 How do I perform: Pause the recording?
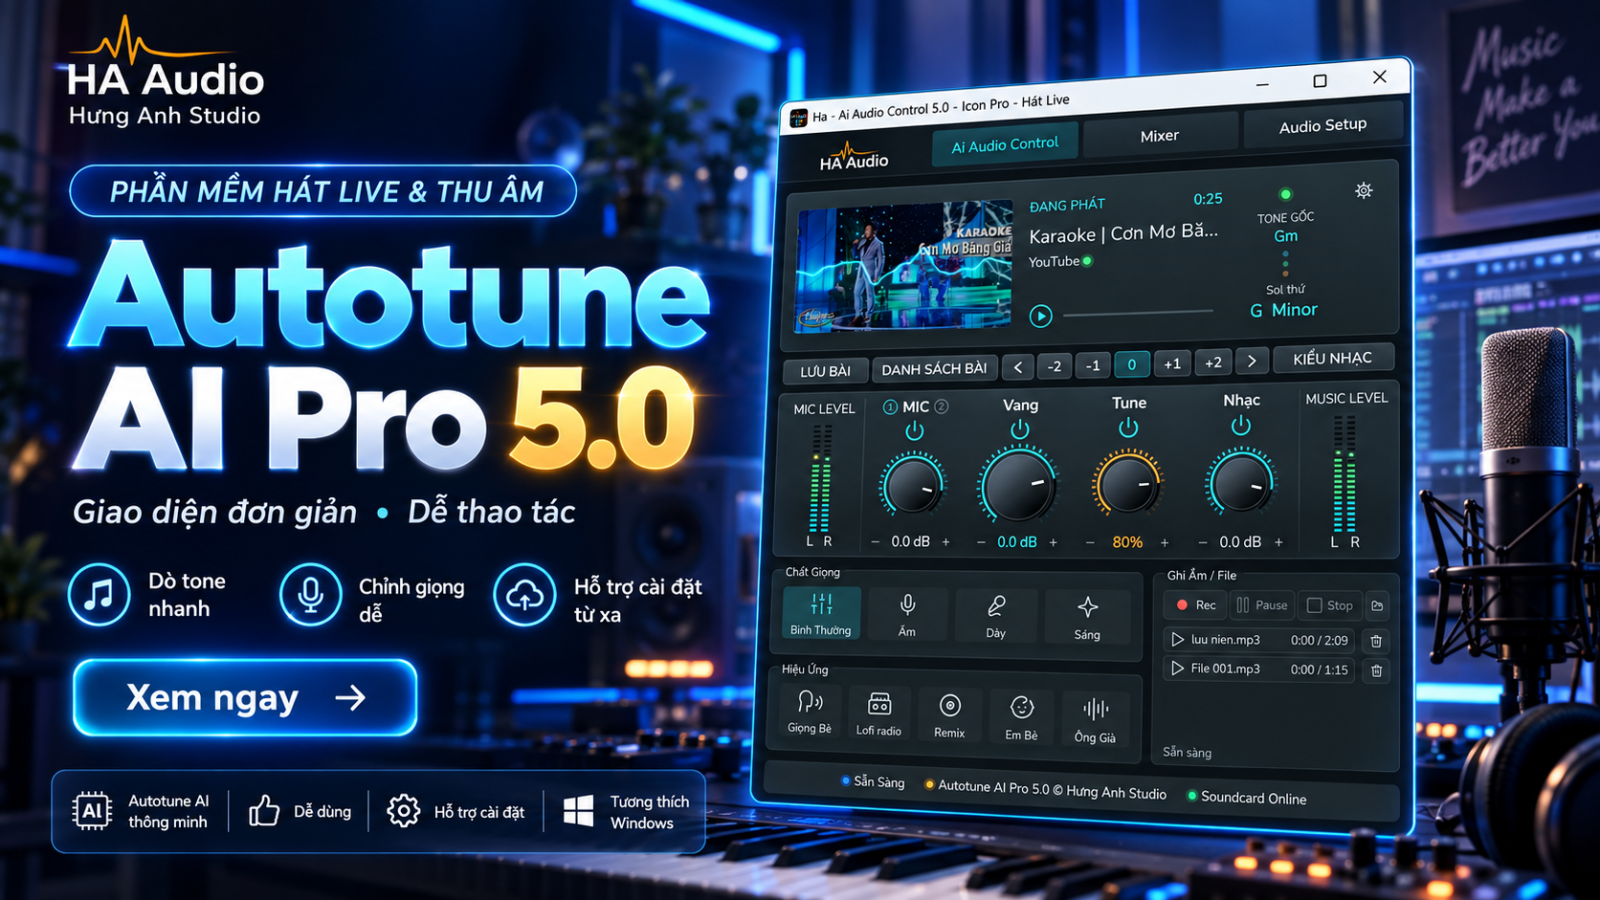click(x=1262, y=605)
